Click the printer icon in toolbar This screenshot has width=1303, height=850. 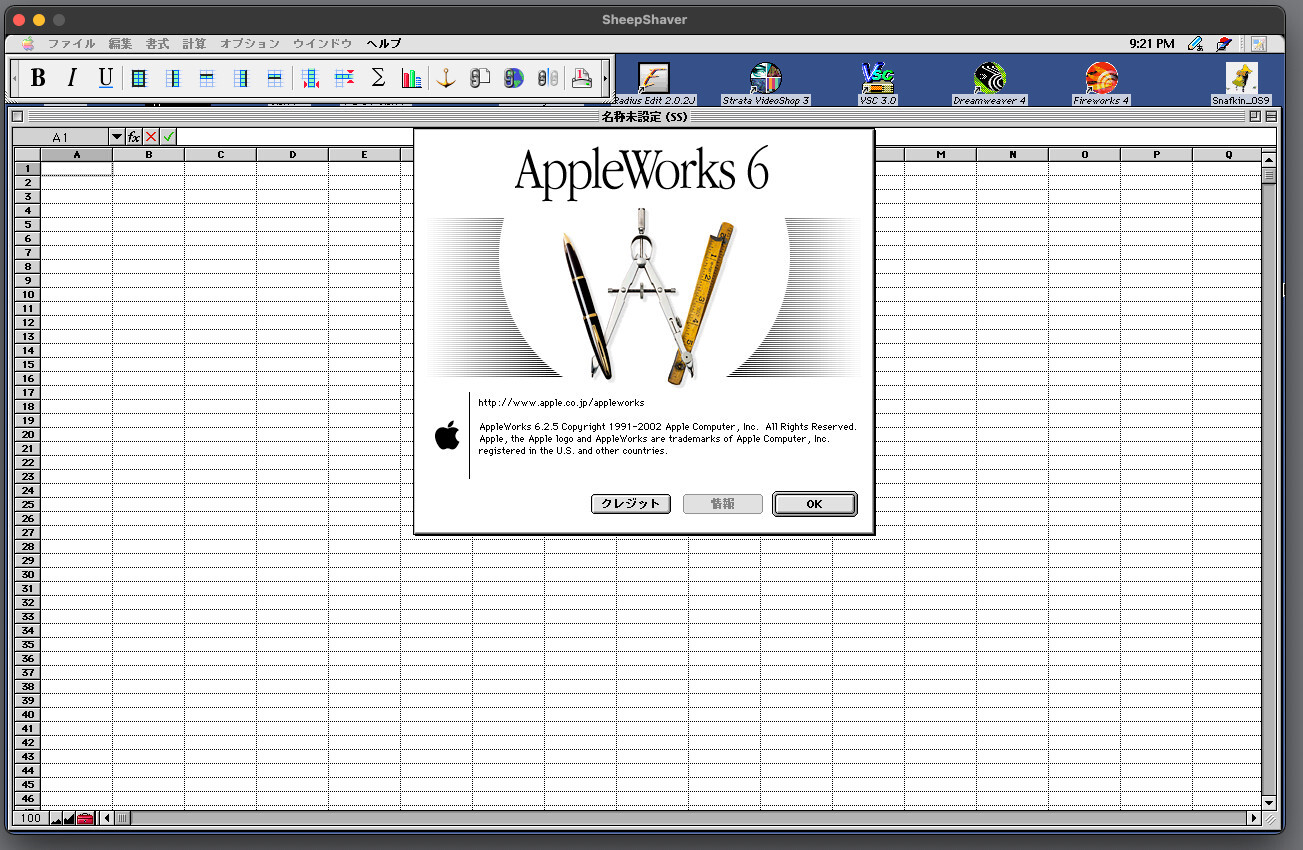[581, 78]
